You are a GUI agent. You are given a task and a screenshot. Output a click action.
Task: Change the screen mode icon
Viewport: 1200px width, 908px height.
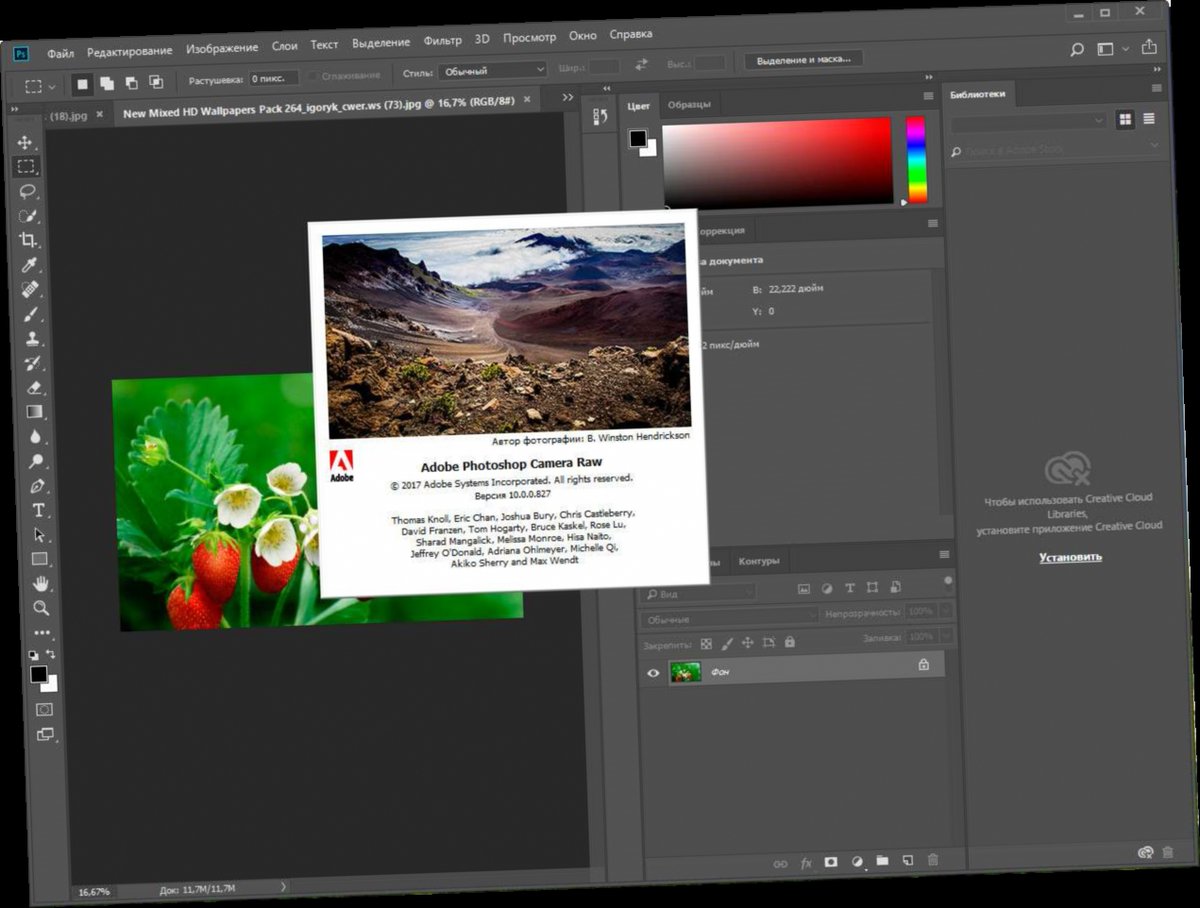tap(45, 735)
